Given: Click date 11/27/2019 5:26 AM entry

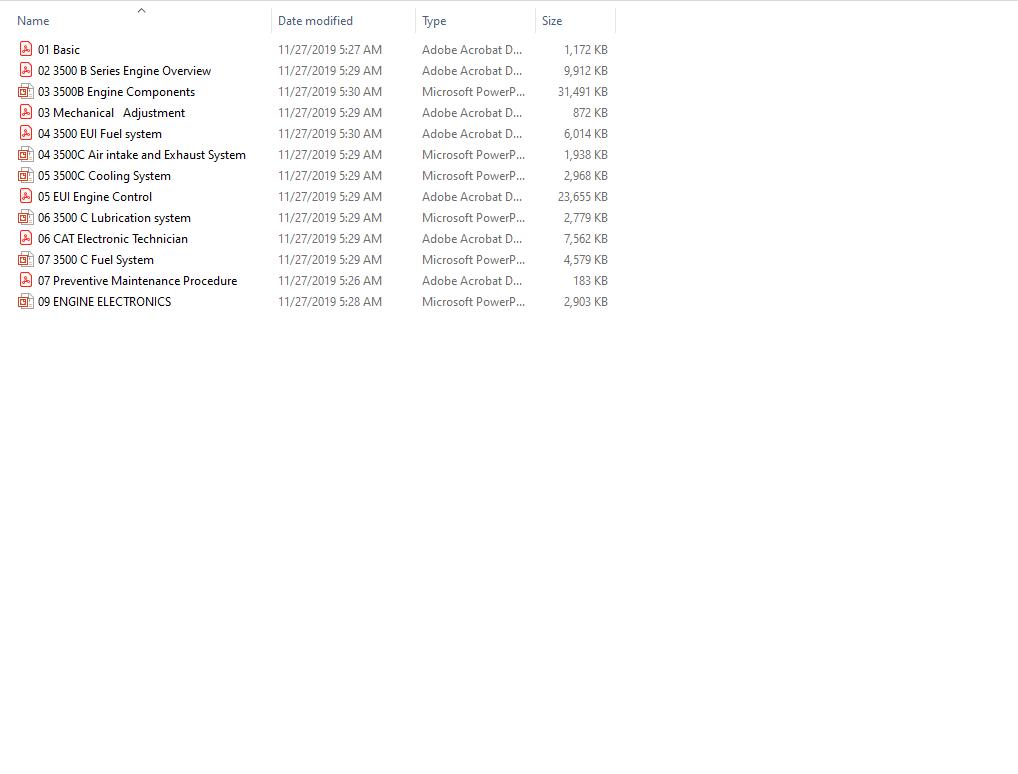Looking at the screenshot, I should pyautogui.click(x=330, y=281).
